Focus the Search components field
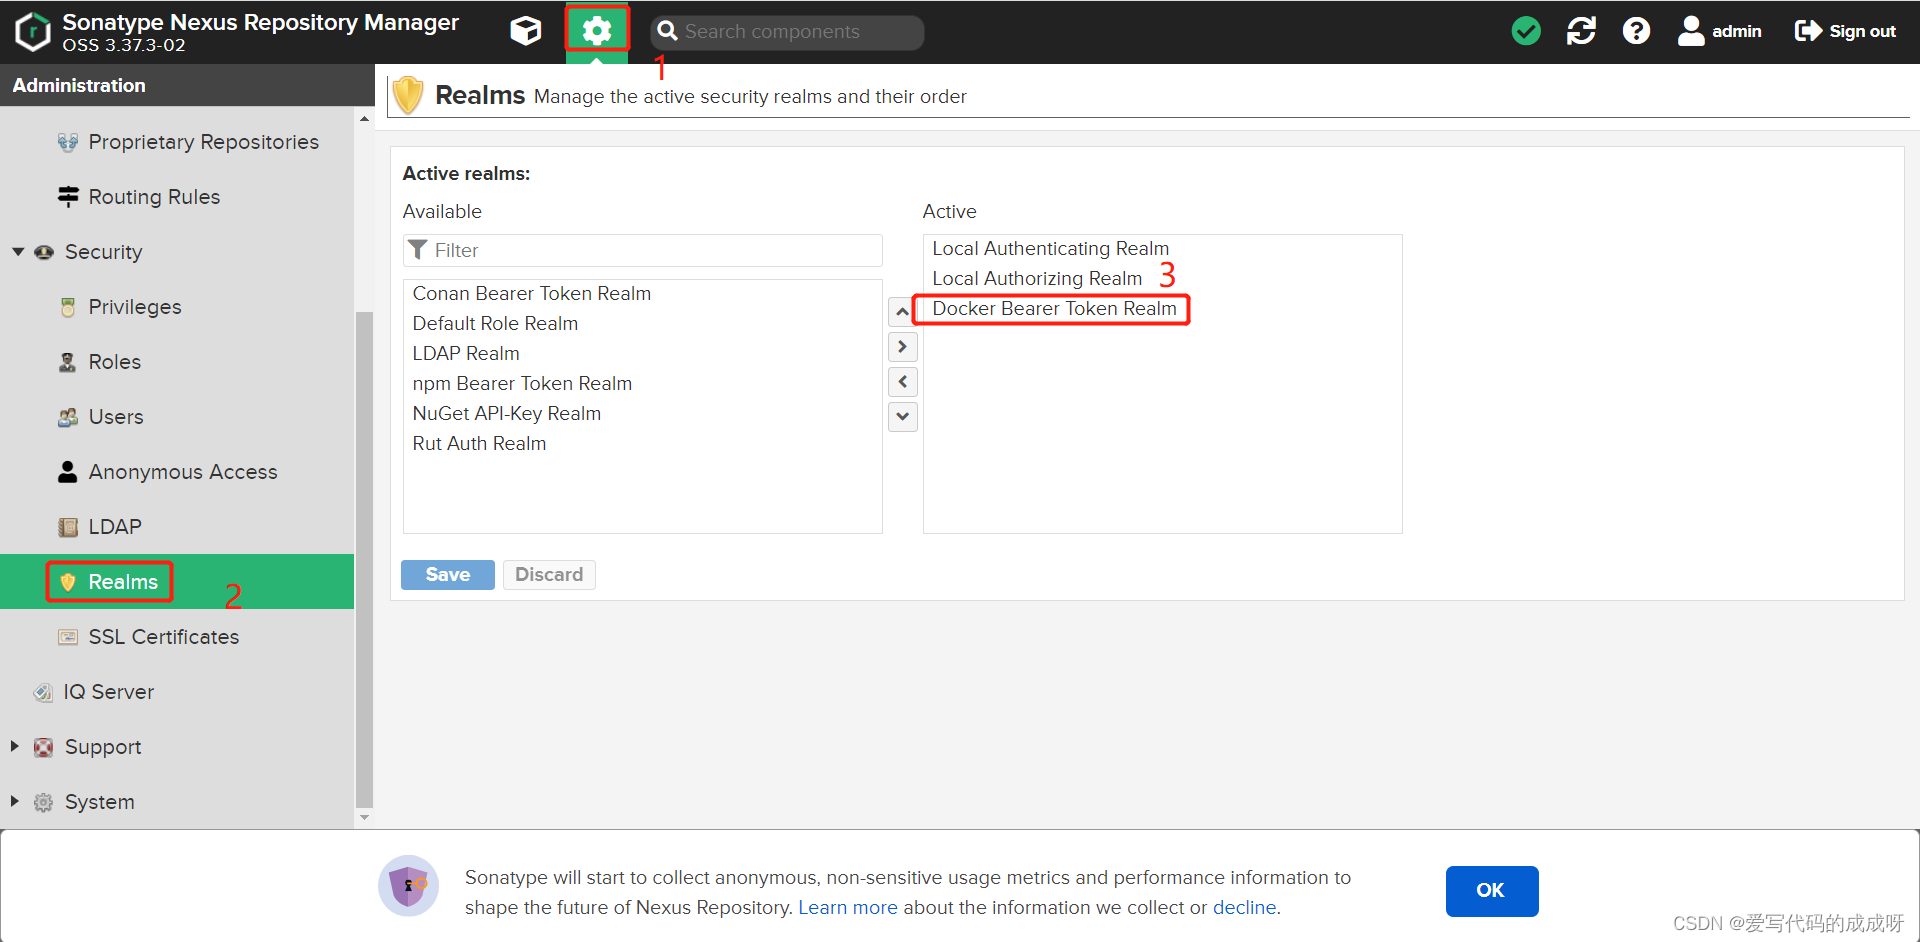 [787, 32]
